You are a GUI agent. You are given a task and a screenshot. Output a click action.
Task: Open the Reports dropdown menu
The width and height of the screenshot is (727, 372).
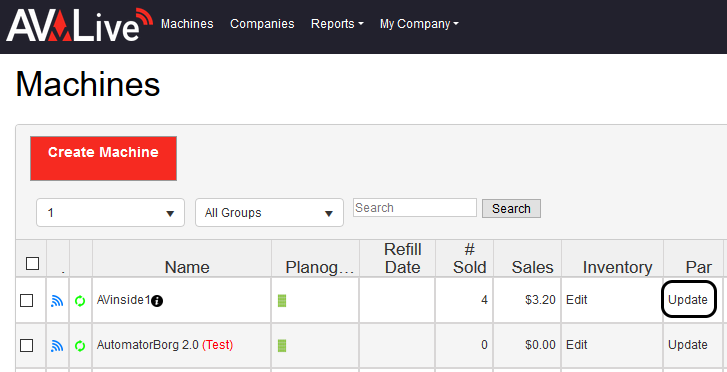(337, 24)
